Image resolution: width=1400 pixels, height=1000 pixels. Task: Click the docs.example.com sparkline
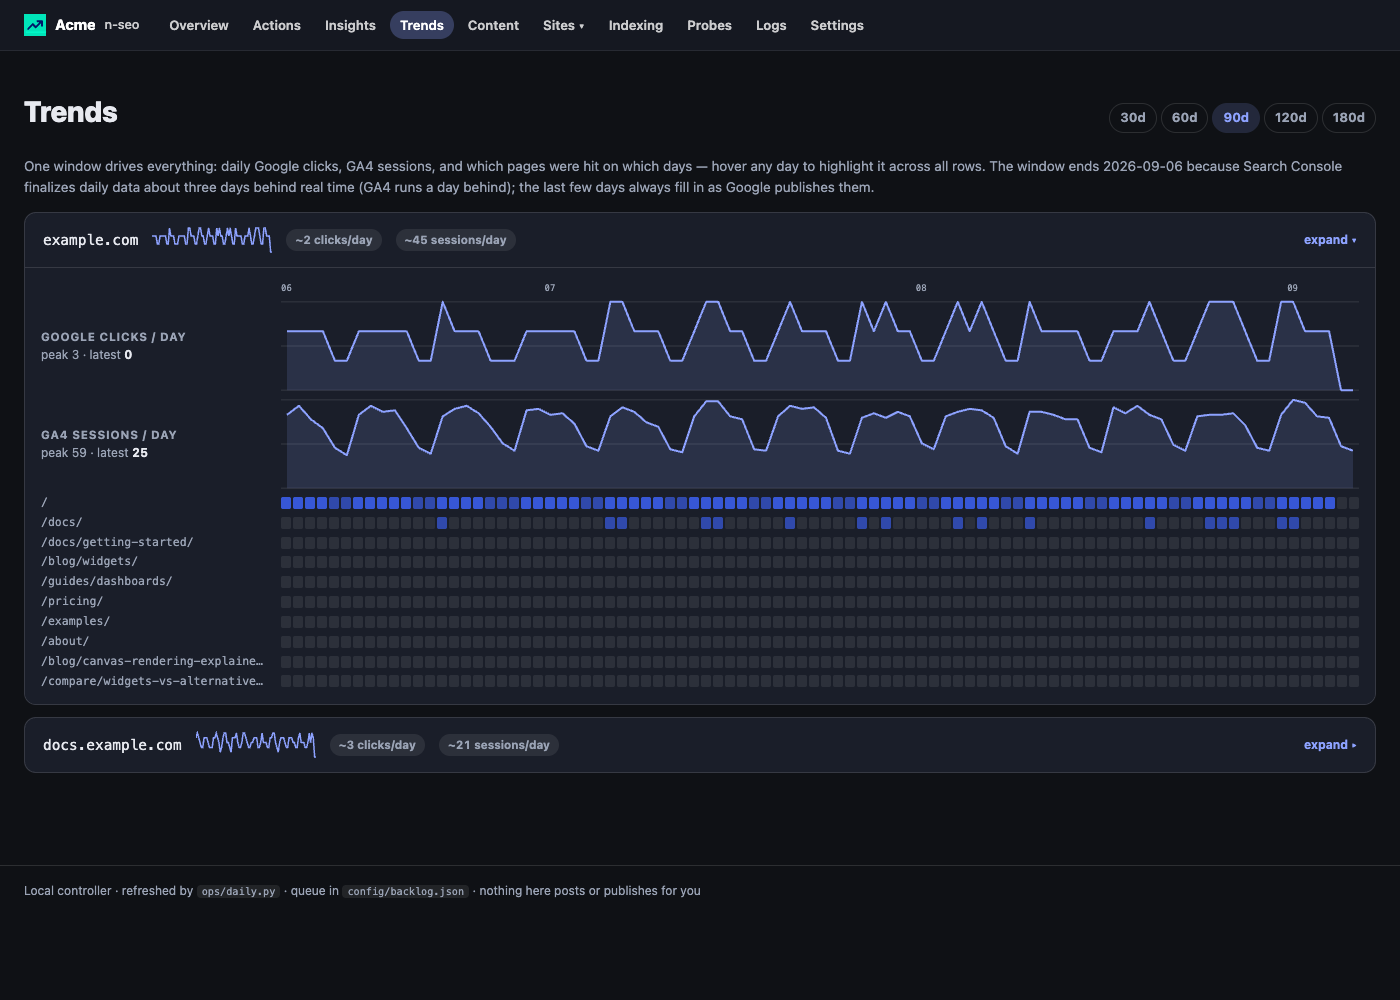256,744
